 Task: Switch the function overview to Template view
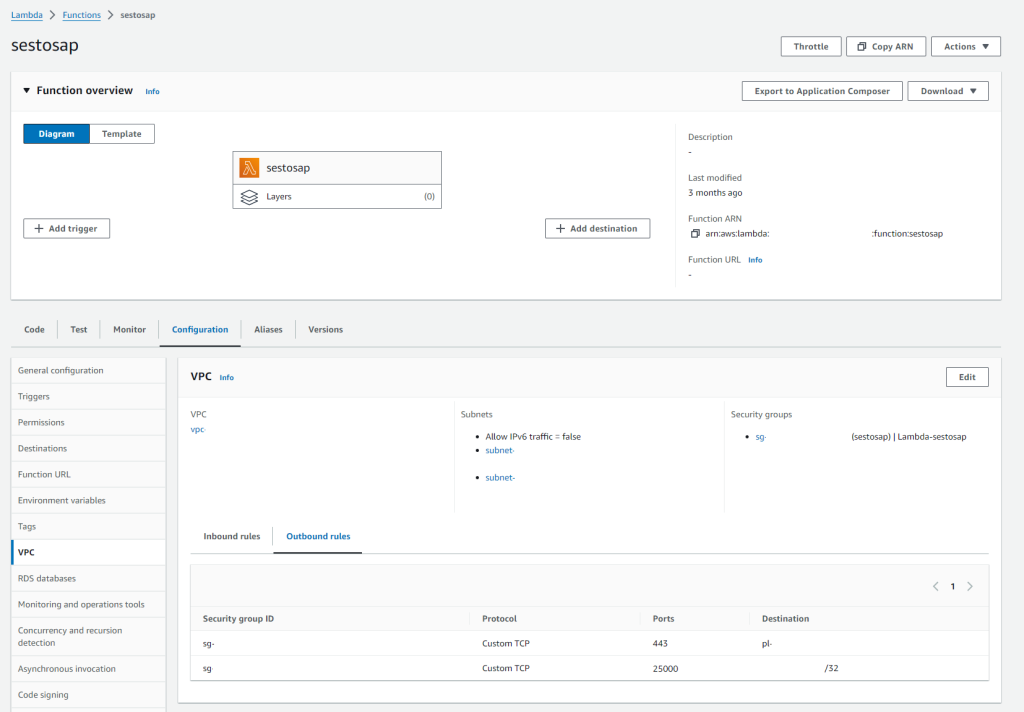coord(121,133)
